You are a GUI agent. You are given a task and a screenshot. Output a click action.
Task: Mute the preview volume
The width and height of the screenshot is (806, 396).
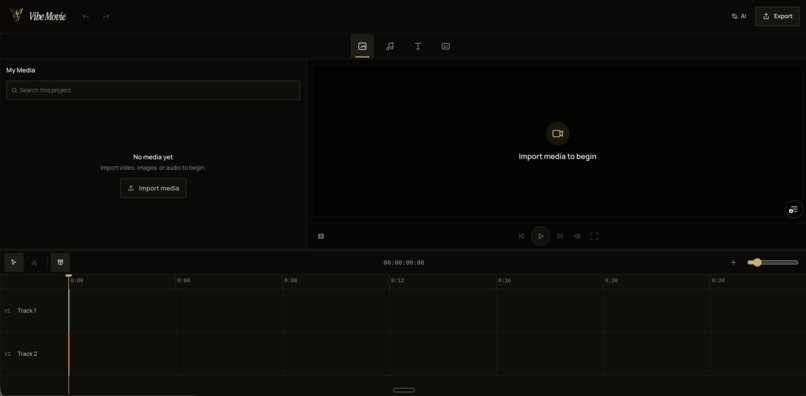[577, 236]
